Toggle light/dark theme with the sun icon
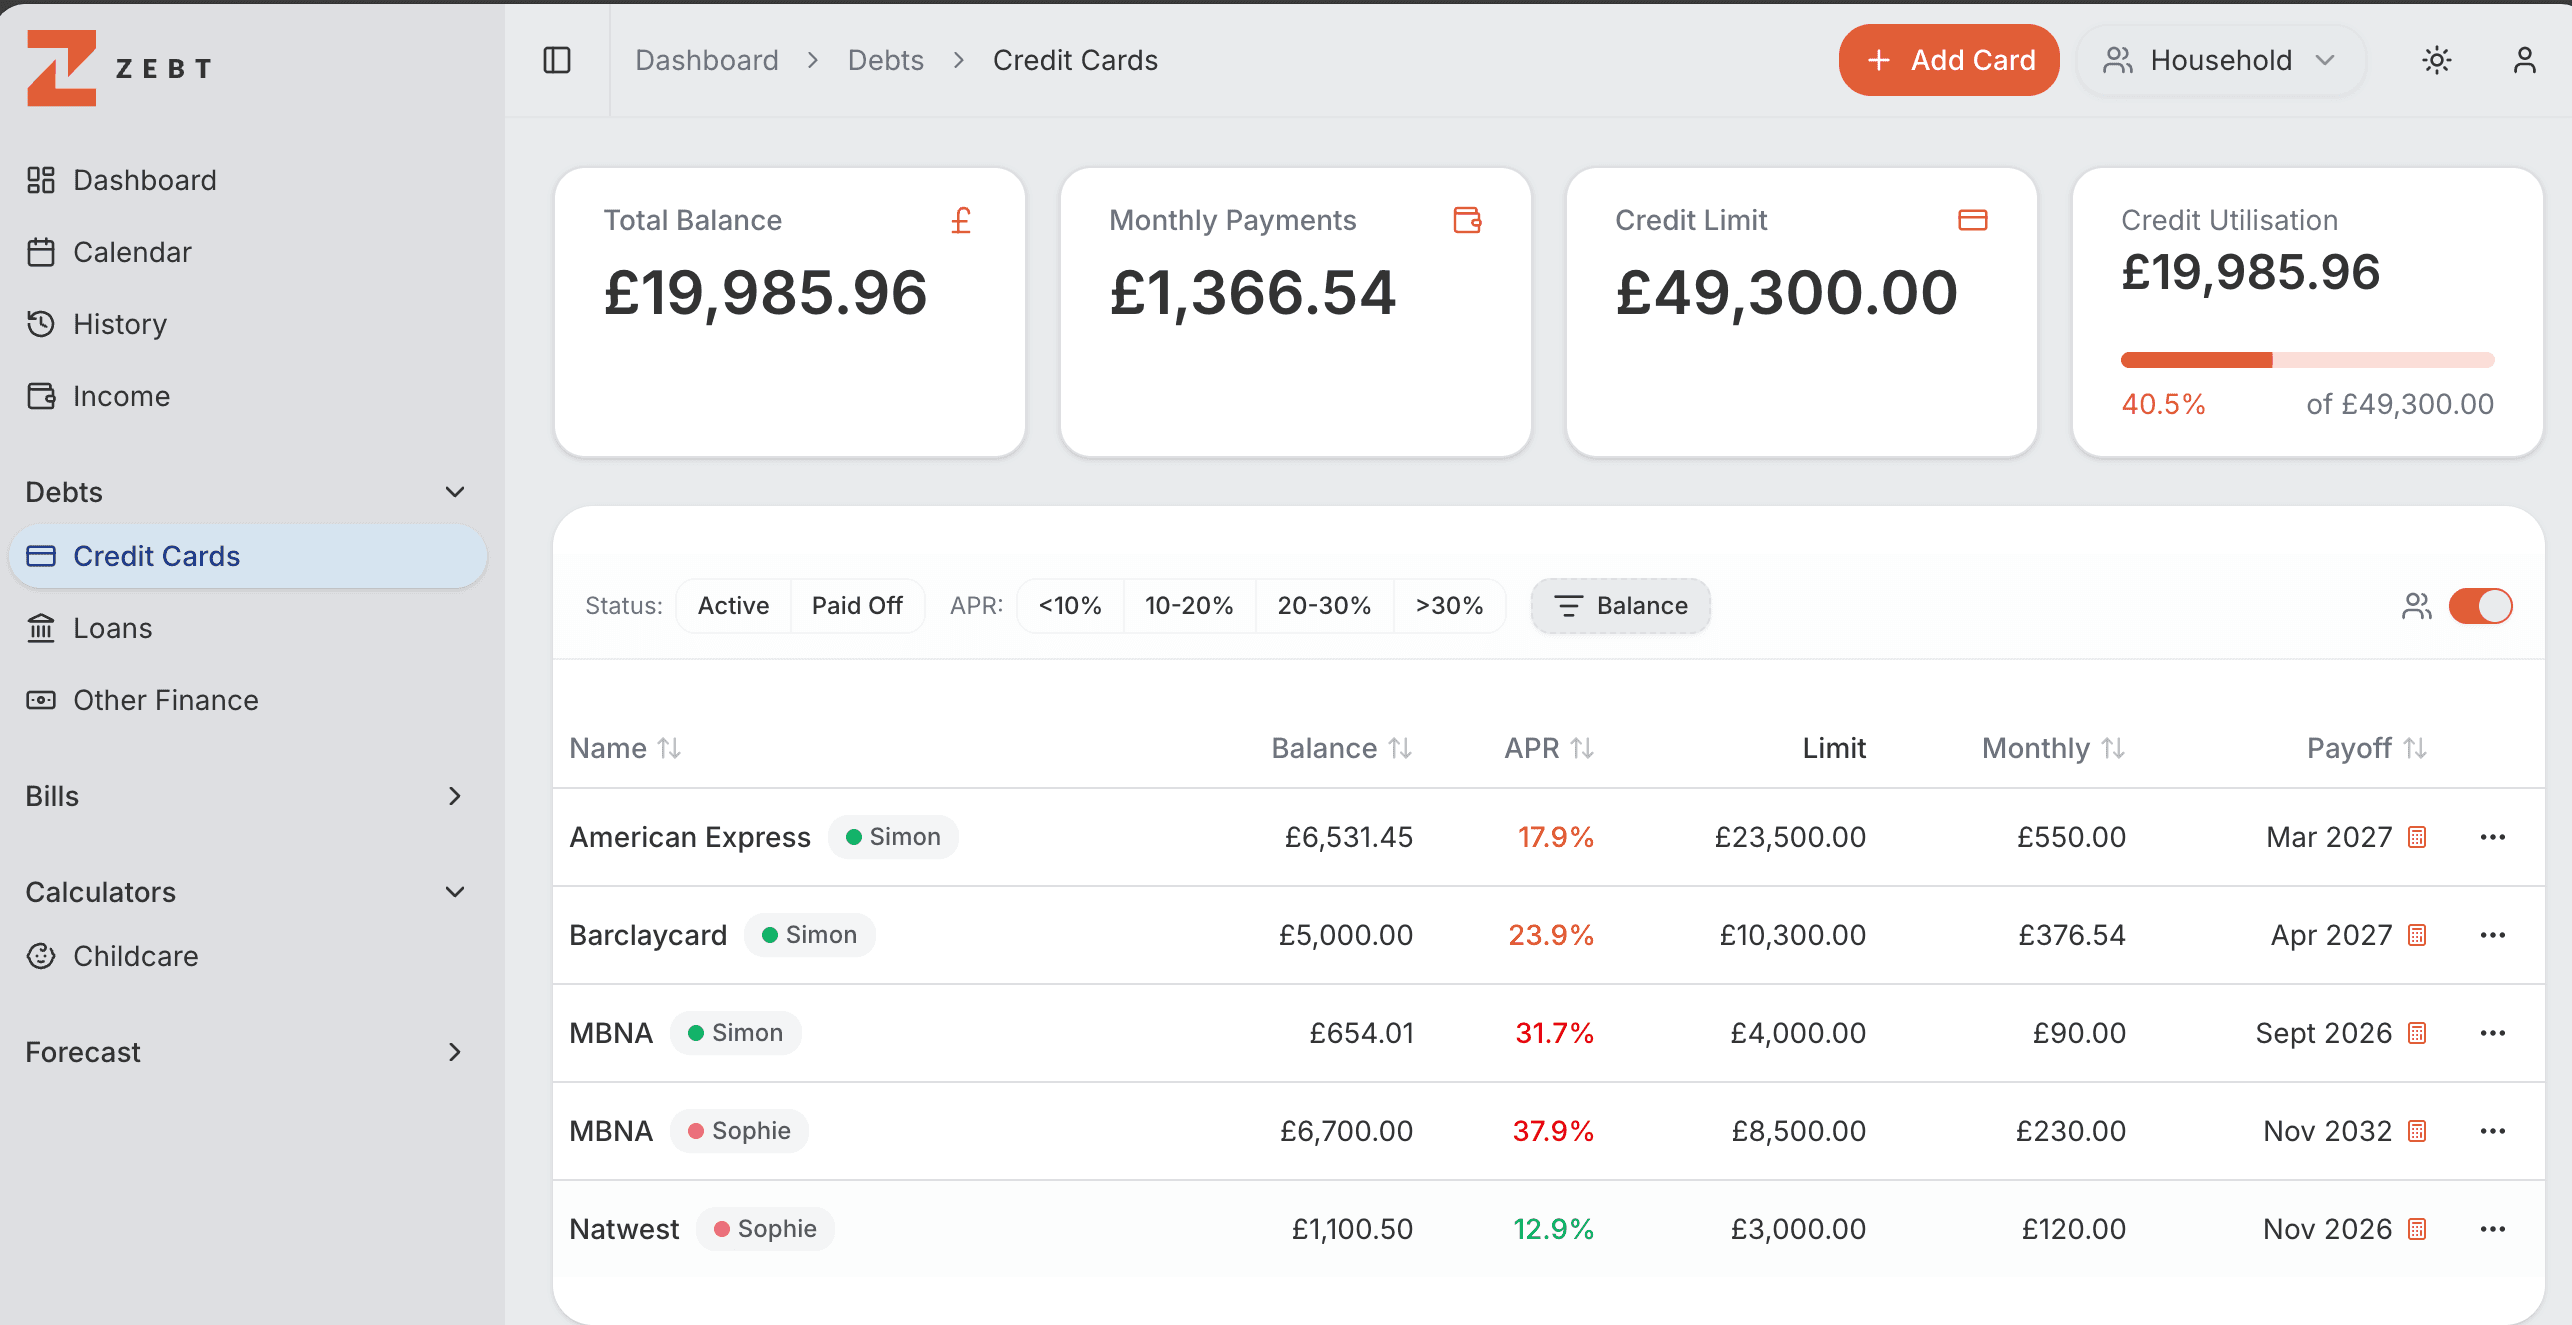 pos(2437,60)
